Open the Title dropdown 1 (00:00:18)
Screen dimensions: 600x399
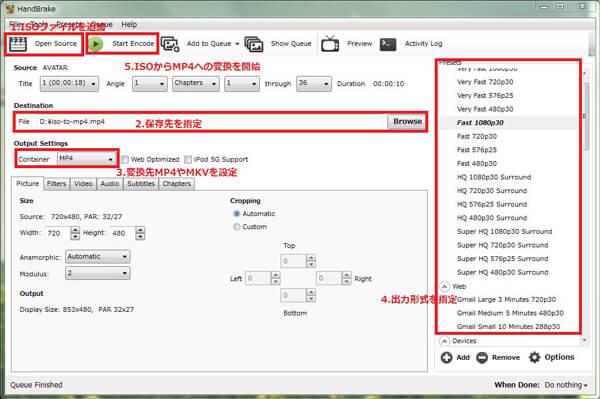click(69, 83)
